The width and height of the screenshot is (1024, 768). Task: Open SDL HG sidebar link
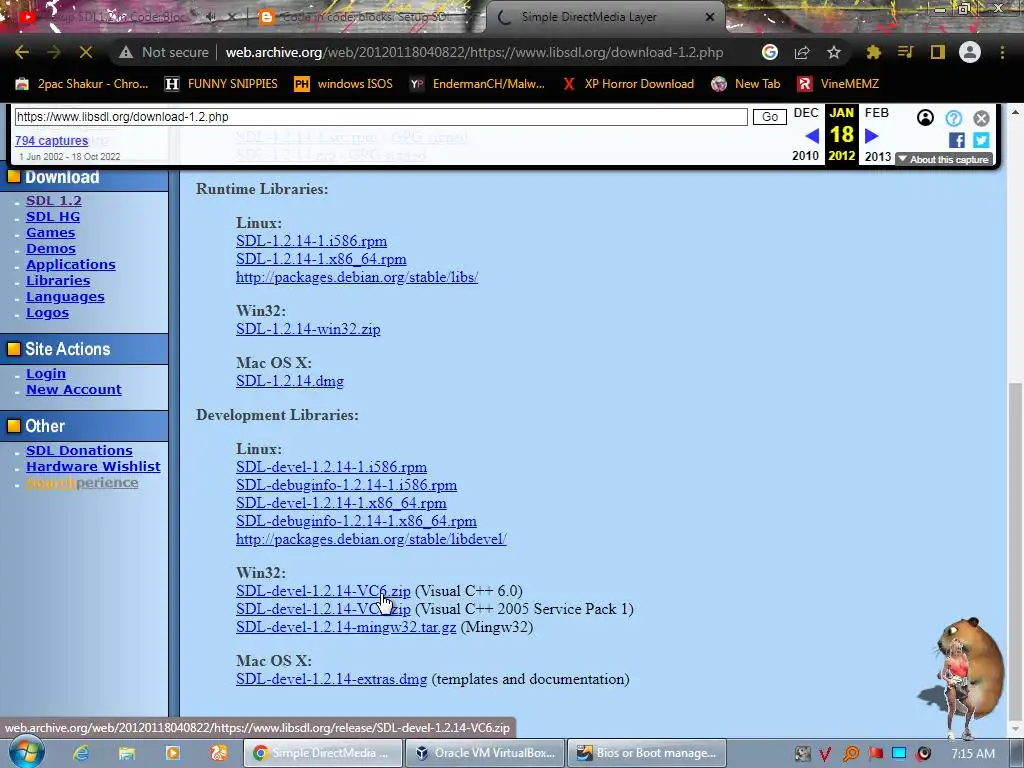pyautogui.click(x=53, y=217)
